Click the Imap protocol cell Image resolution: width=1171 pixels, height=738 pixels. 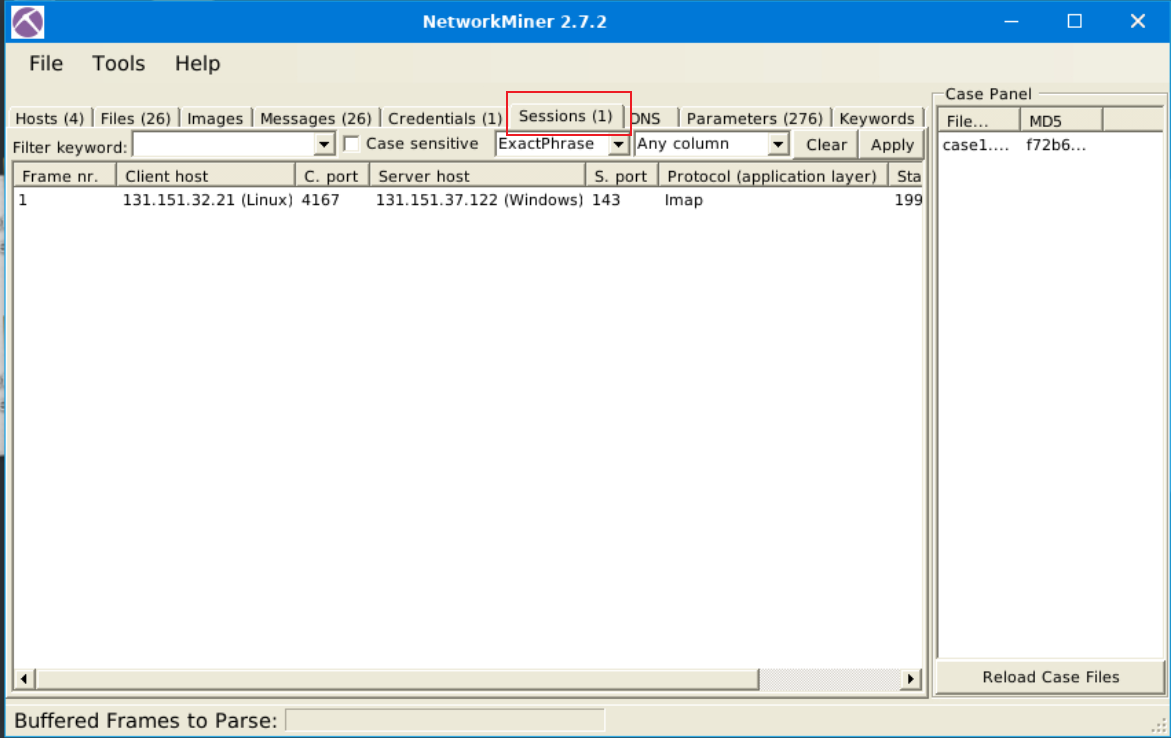pyautogui.click(x=683, y=200)
